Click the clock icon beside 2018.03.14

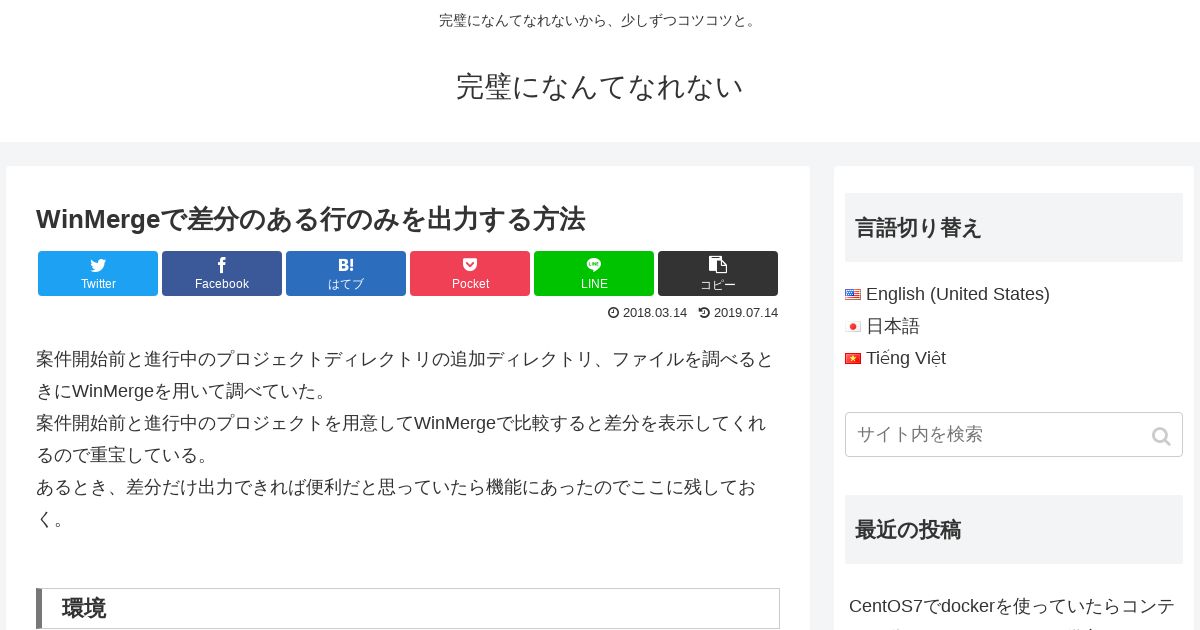(x=613, y=313)
